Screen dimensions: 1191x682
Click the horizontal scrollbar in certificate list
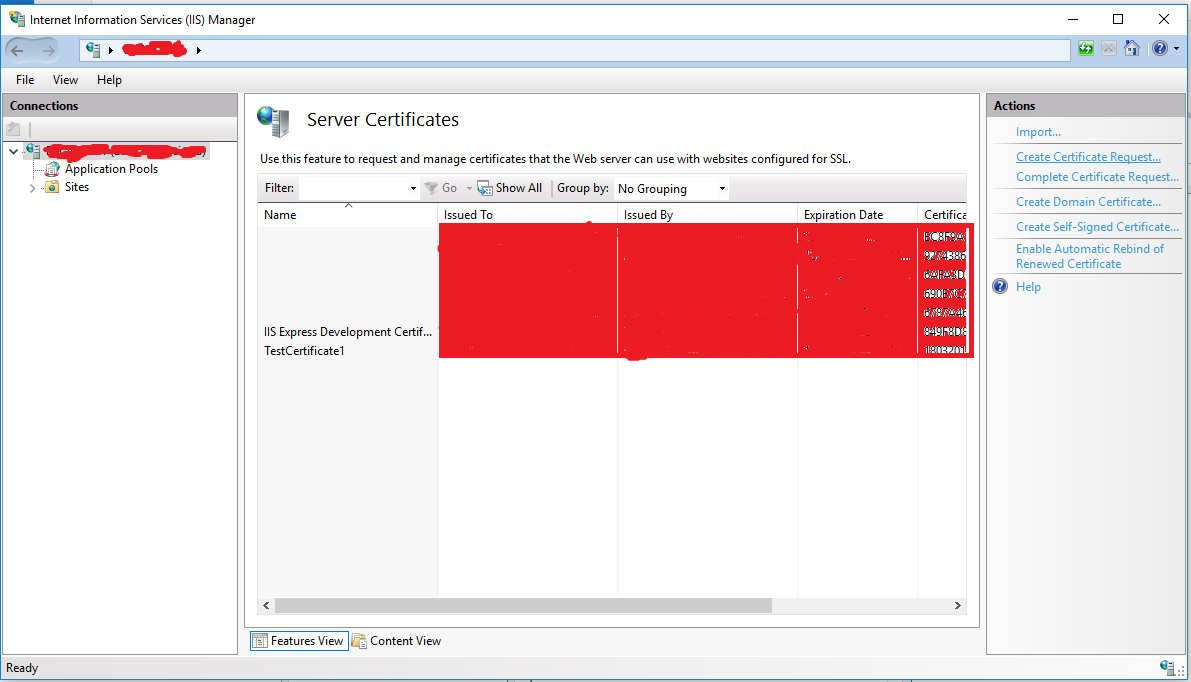[522, 606]
